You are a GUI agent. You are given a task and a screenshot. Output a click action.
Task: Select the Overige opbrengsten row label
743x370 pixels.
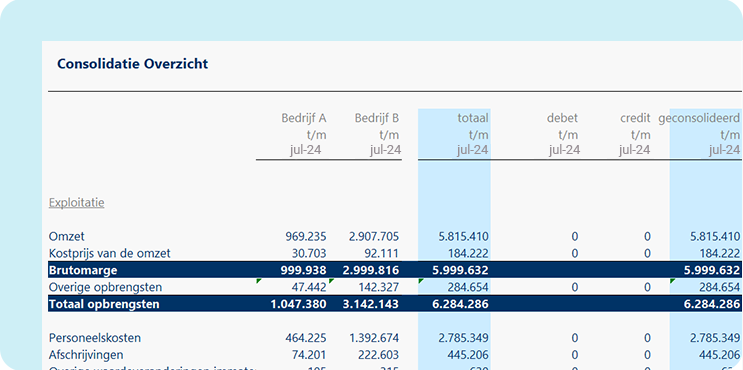coord(105,287)
